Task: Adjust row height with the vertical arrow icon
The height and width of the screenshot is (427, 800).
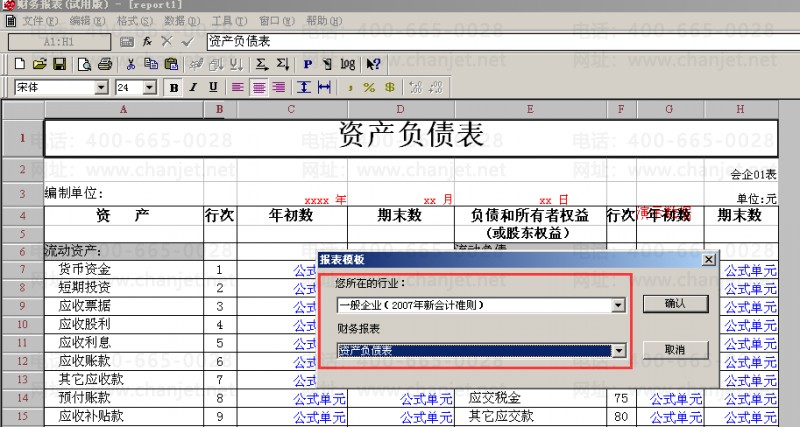Action: [x=304, y=87]
